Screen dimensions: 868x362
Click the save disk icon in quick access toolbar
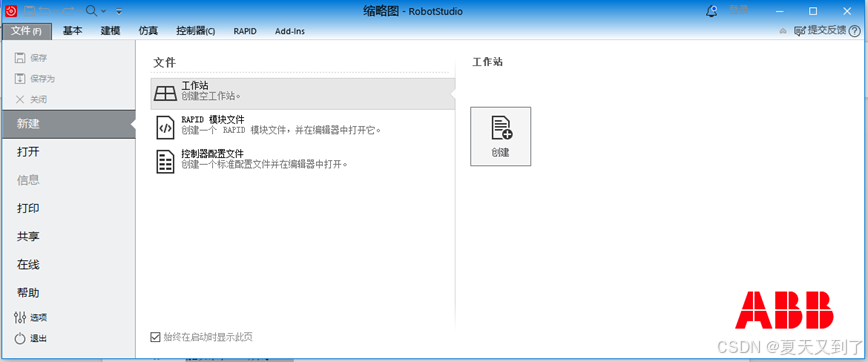(x=29, y=11)
